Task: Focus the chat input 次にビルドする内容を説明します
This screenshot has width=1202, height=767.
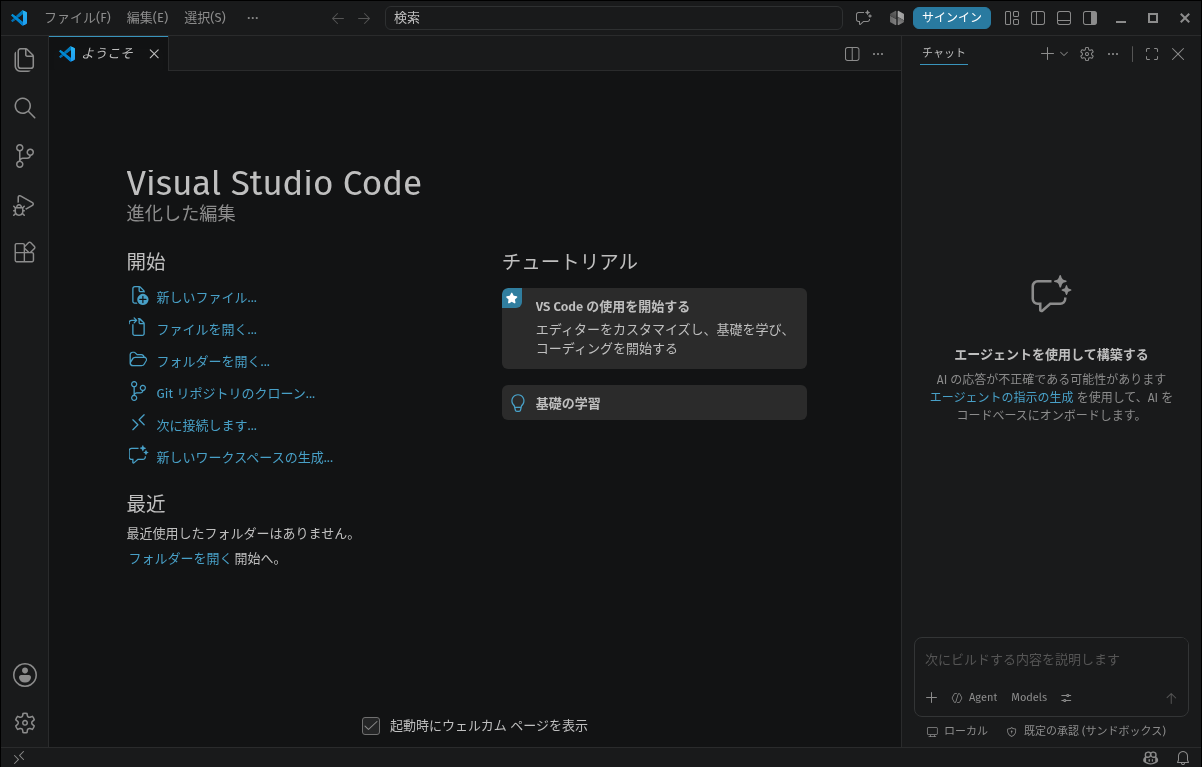Action: point(1051,660)
